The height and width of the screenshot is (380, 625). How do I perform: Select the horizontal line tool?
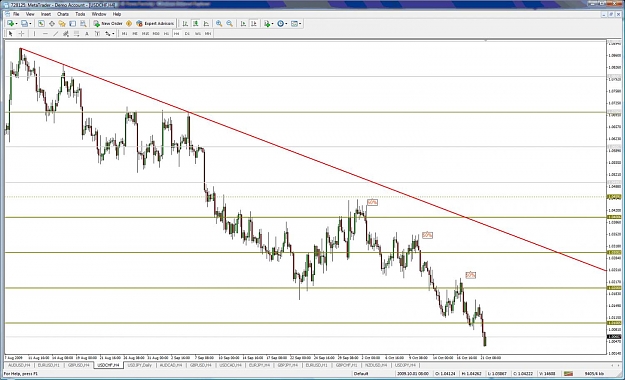pos(45,33)
